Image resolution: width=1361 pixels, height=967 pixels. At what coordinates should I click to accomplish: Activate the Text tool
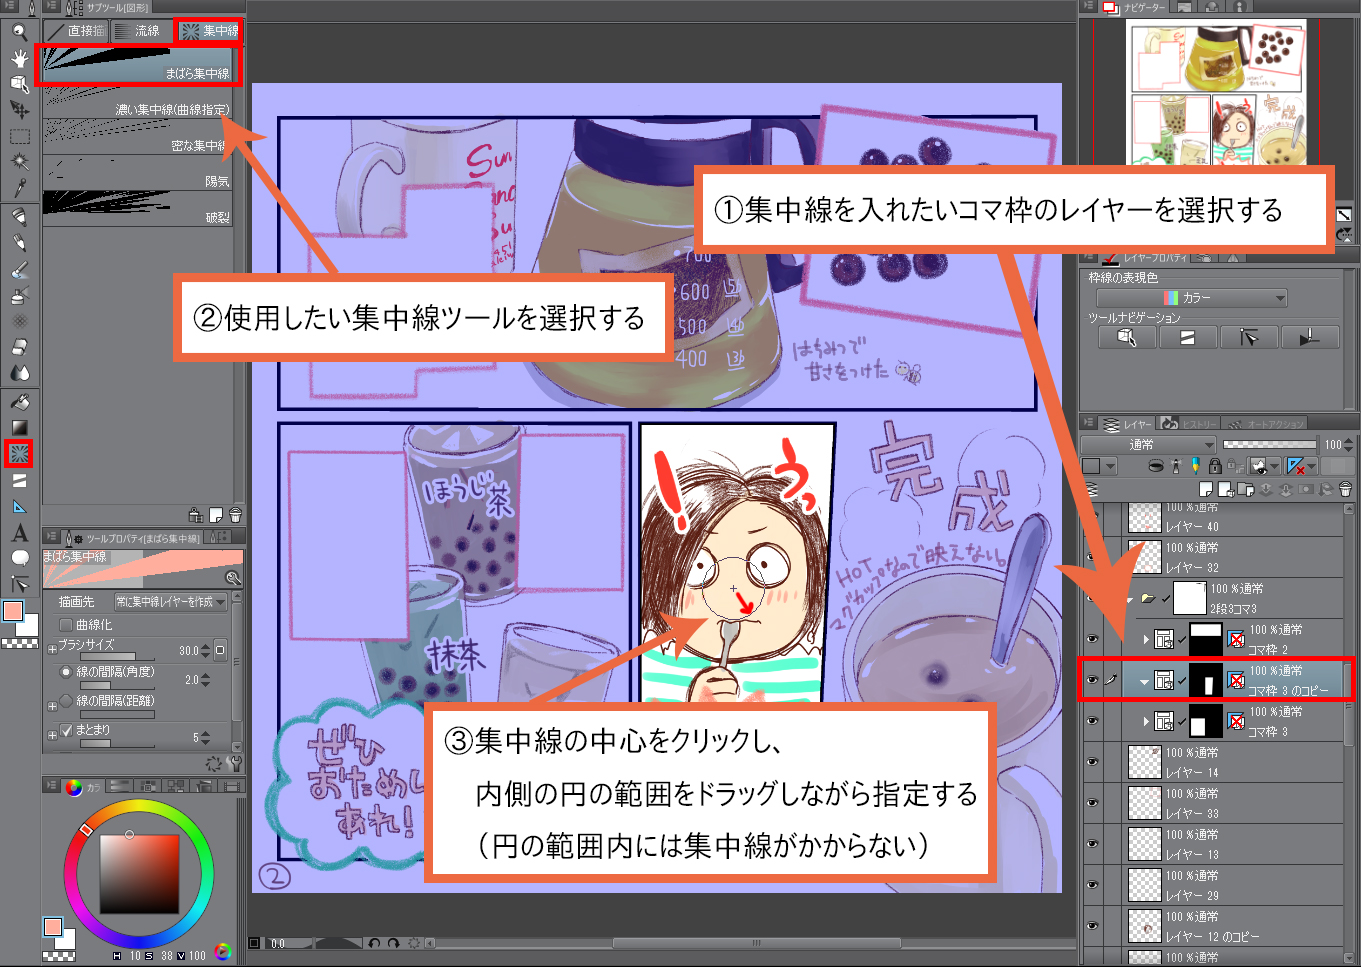click(x=19, y=533)
